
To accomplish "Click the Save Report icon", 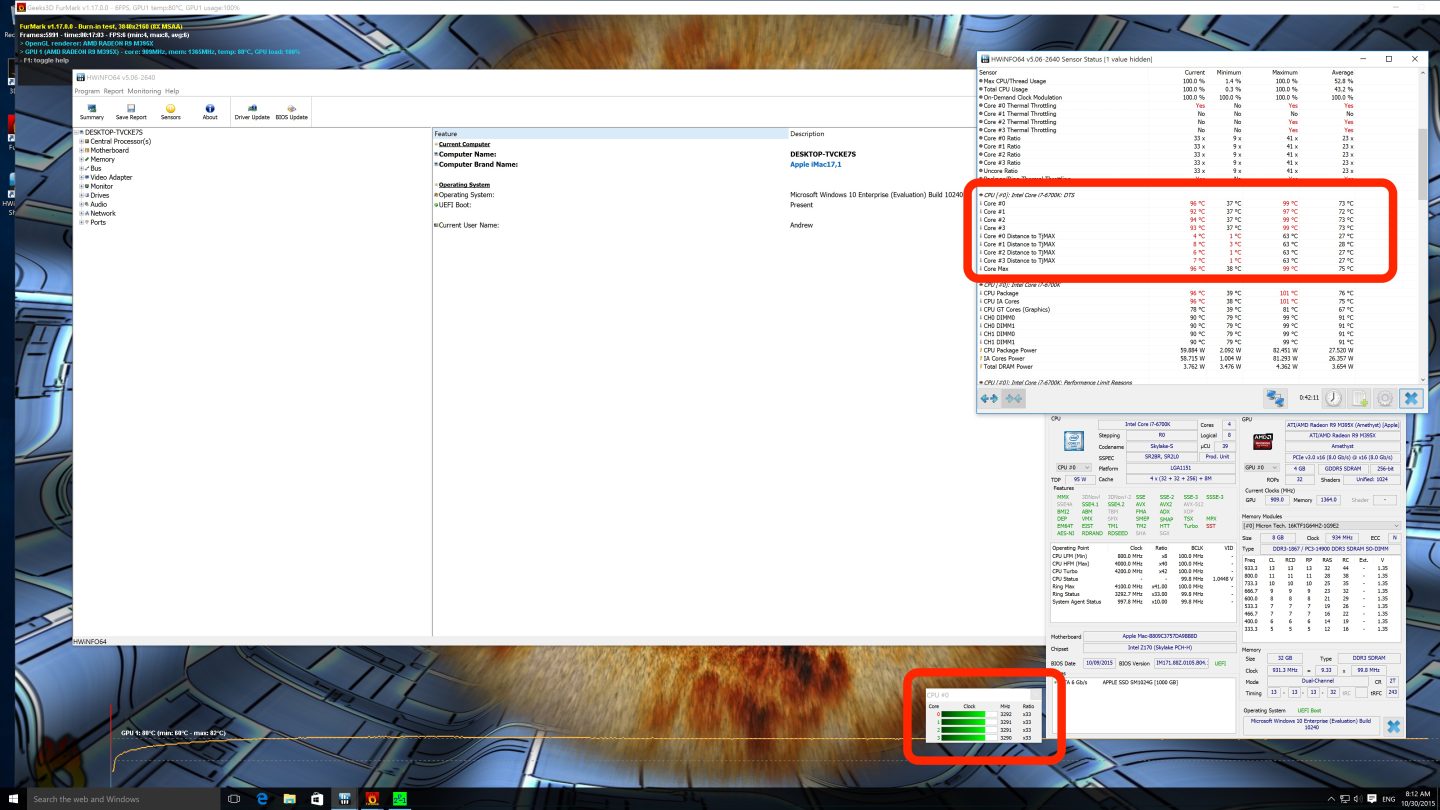I will [x=130, y=110].
